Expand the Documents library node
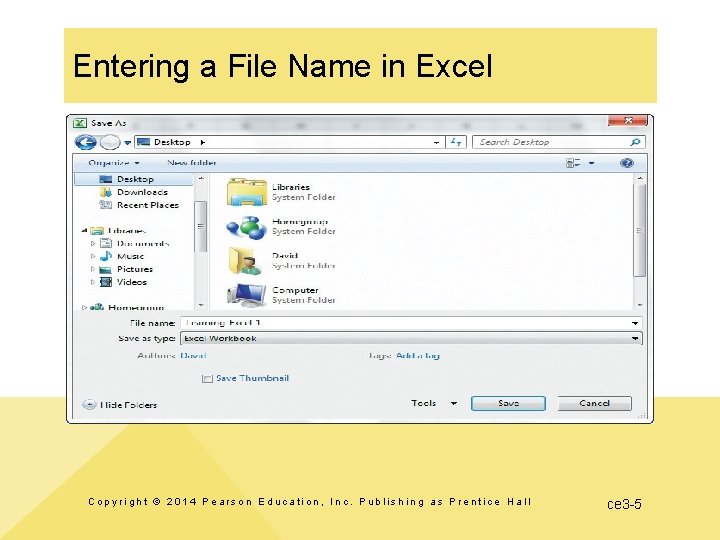The height and width of the screenshot is (540, 720). [93, 243]
